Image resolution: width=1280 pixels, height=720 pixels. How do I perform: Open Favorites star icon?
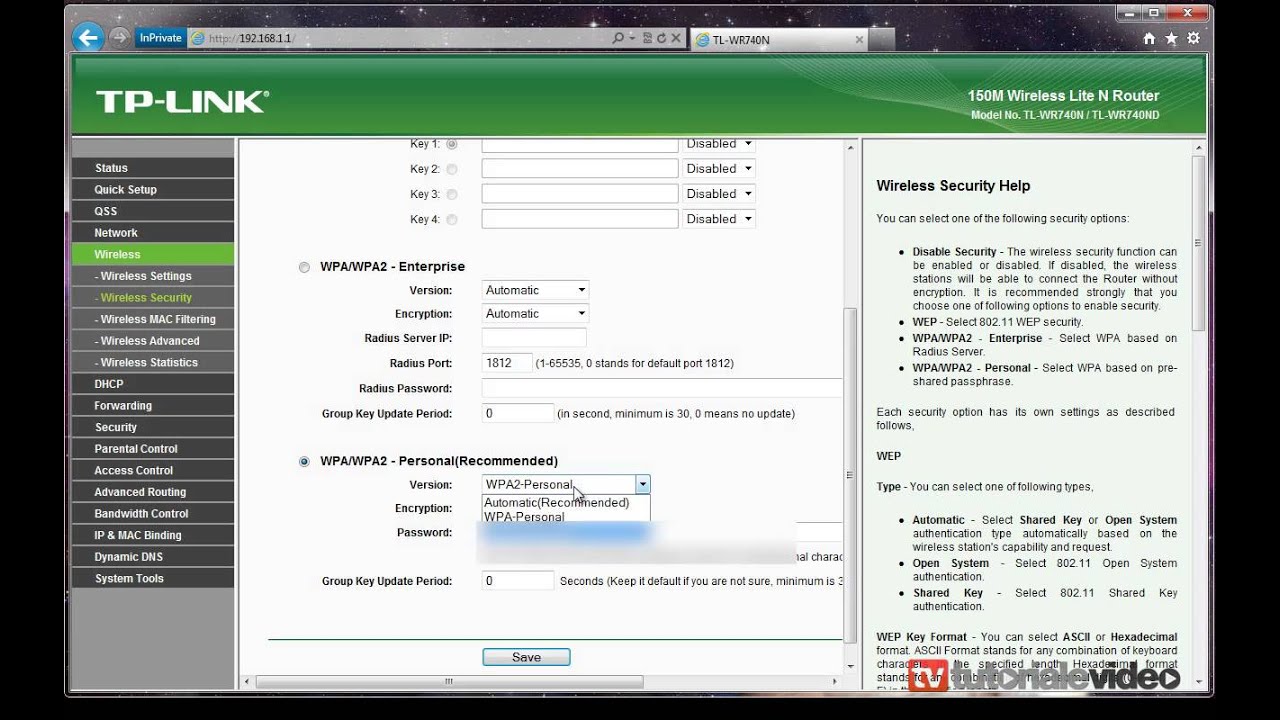tap(1171, 38)
